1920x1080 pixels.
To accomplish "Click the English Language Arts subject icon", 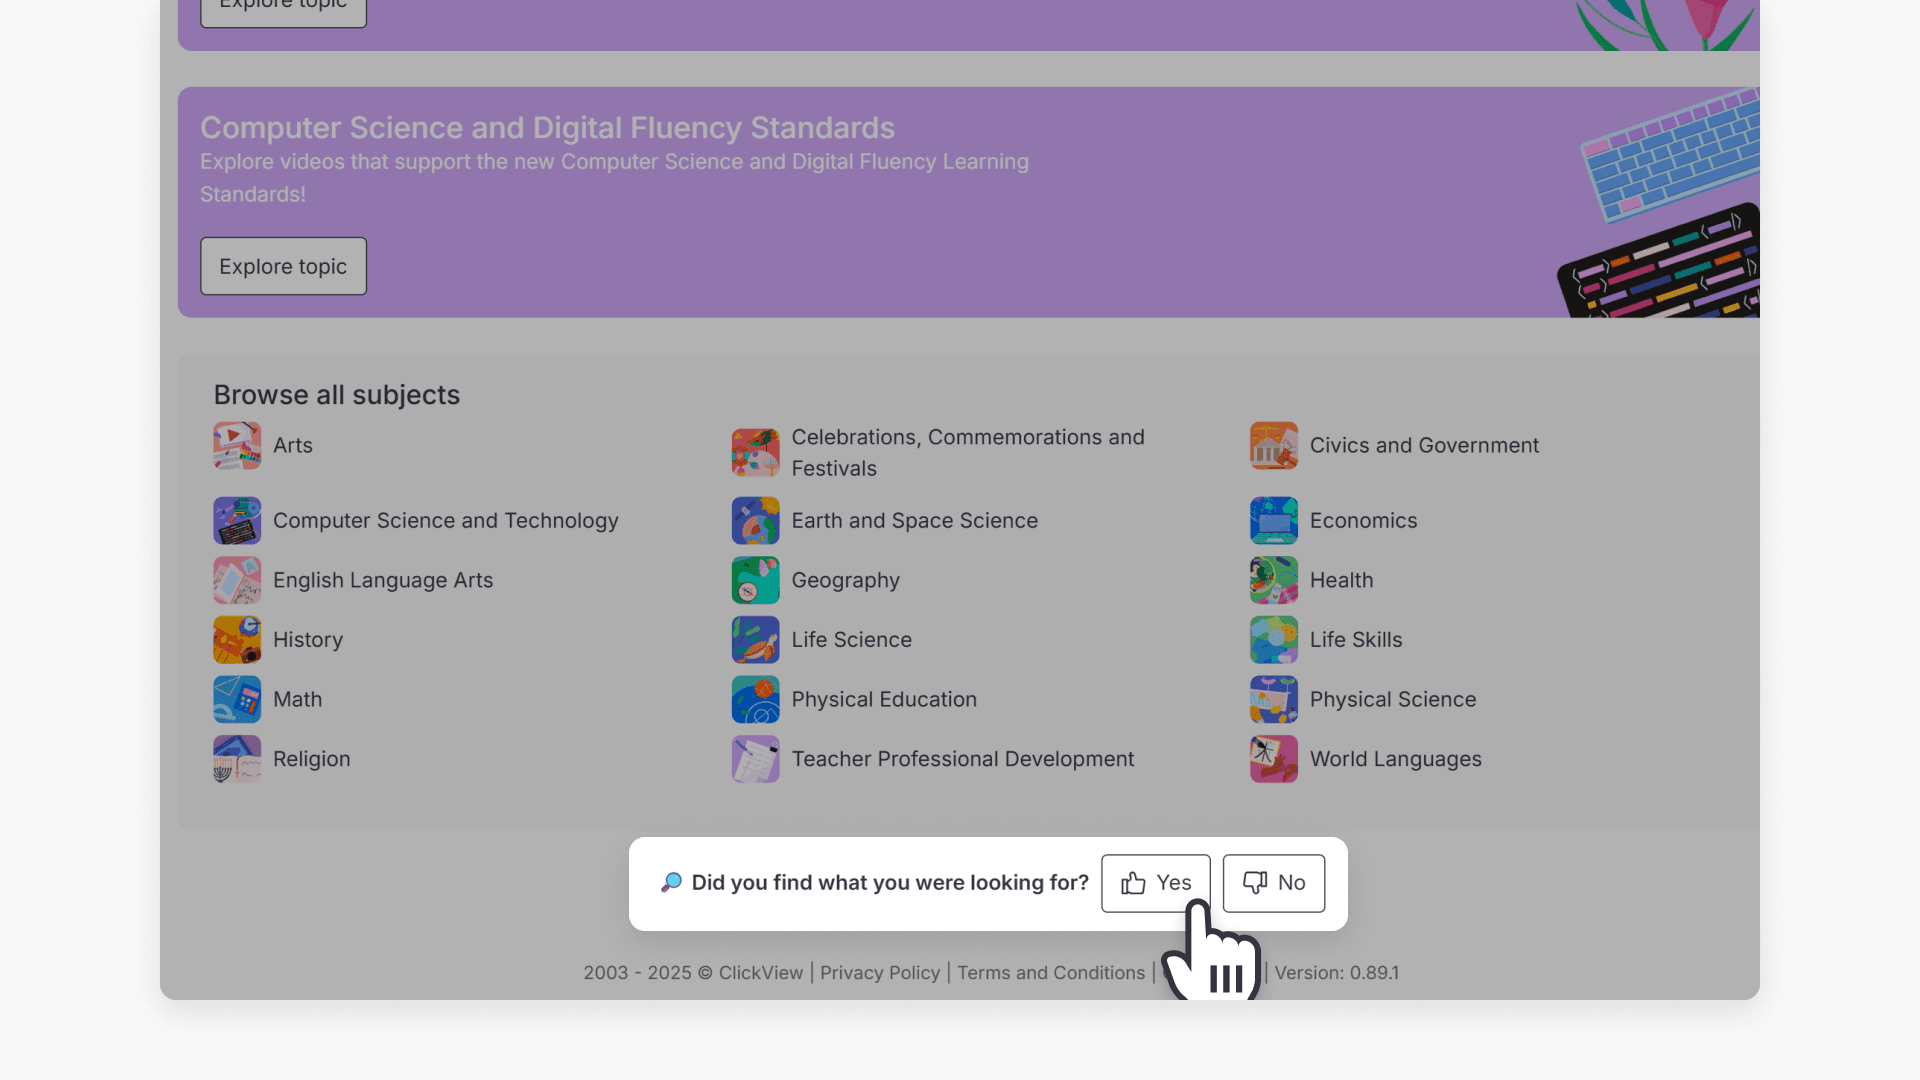I will [x=236, y=580].
